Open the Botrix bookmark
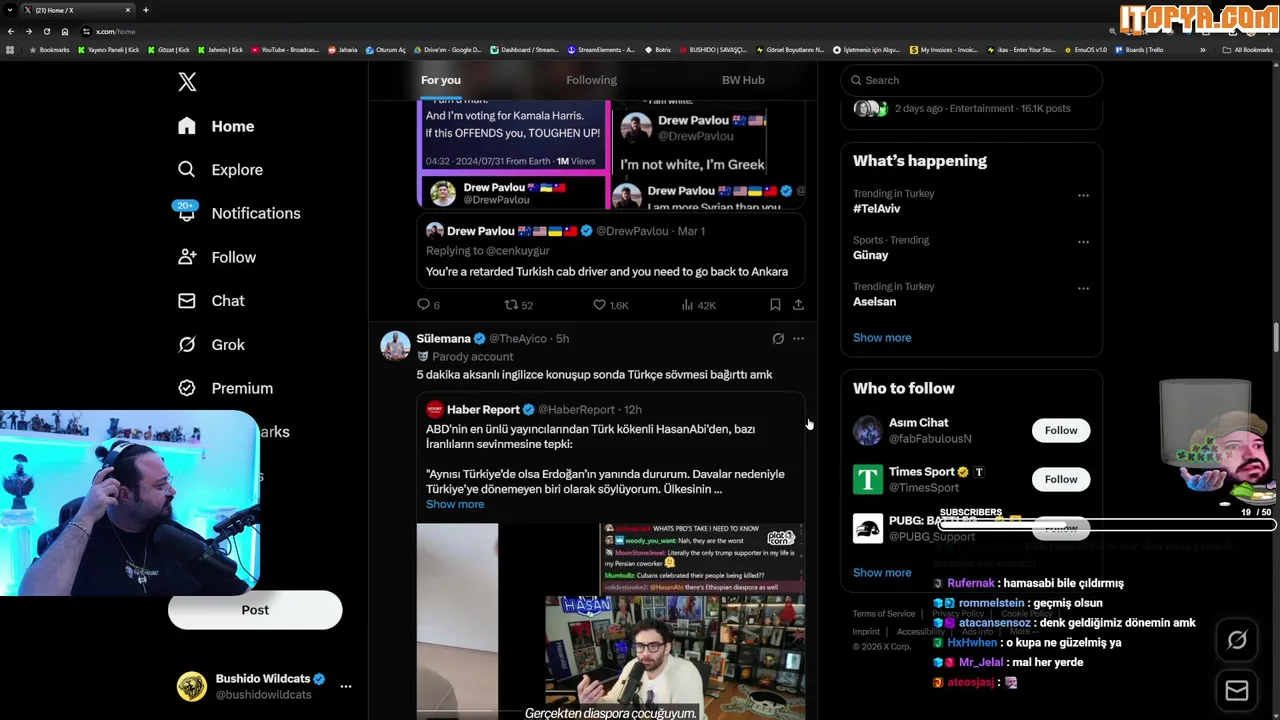Viewport: 1280px width, 720px height. point(657,50)
